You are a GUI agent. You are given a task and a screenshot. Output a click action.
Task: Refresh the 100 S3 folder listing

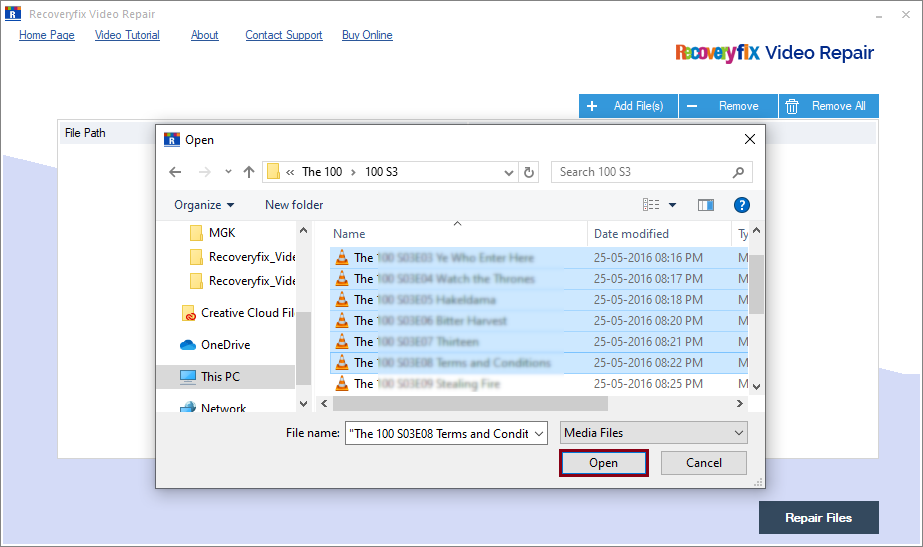[x=529, y=172]
